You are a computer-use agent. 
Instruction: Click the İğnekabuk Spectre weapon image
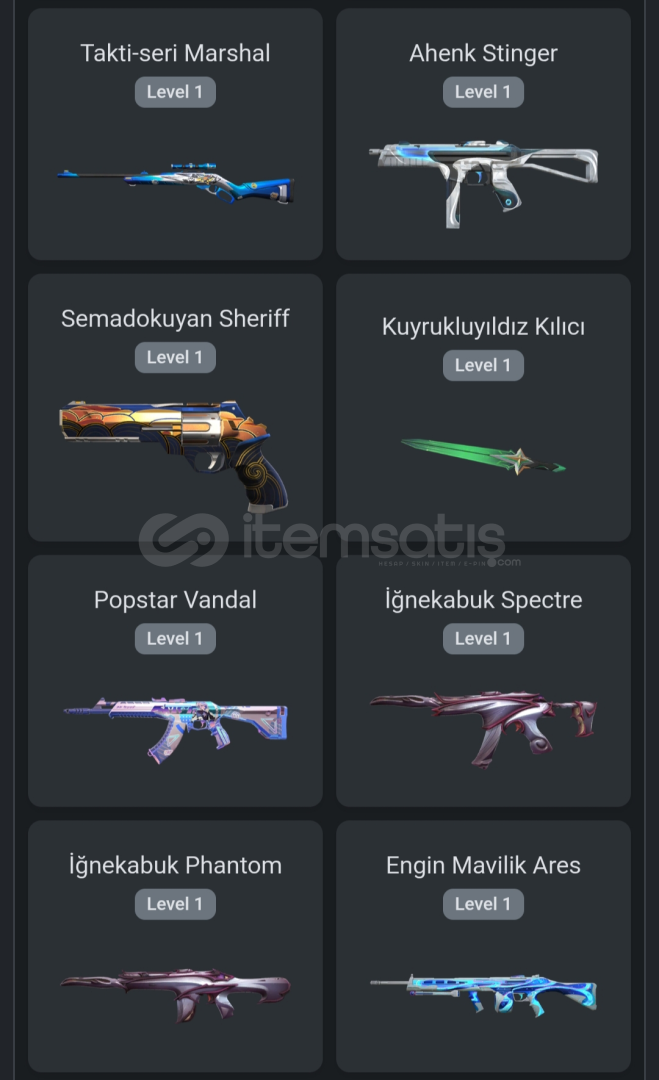point(483,729)
